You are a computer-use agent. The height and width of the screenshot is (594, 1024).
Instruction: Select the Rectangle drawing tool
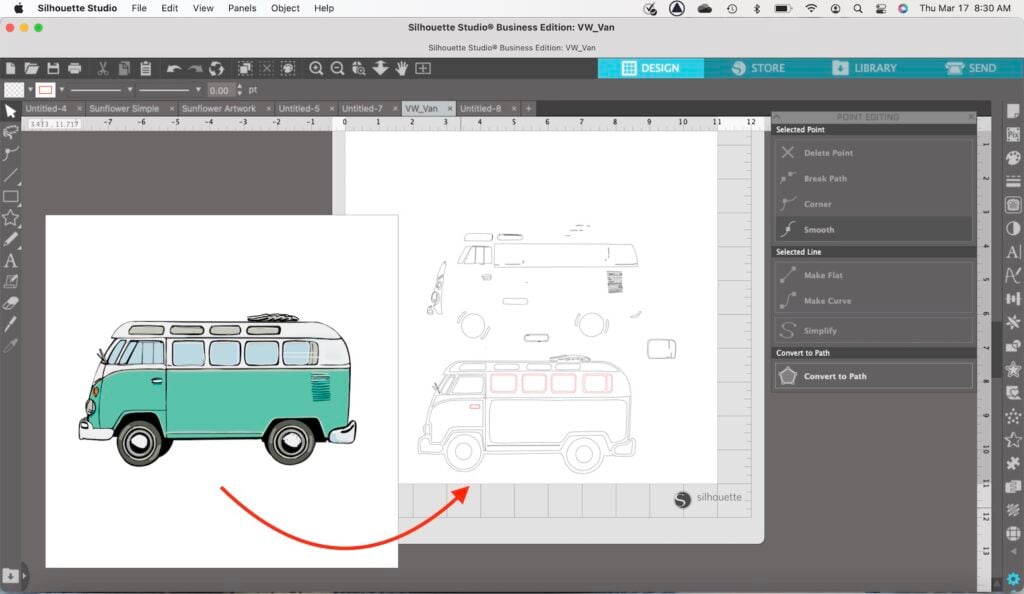pos(10,196)
